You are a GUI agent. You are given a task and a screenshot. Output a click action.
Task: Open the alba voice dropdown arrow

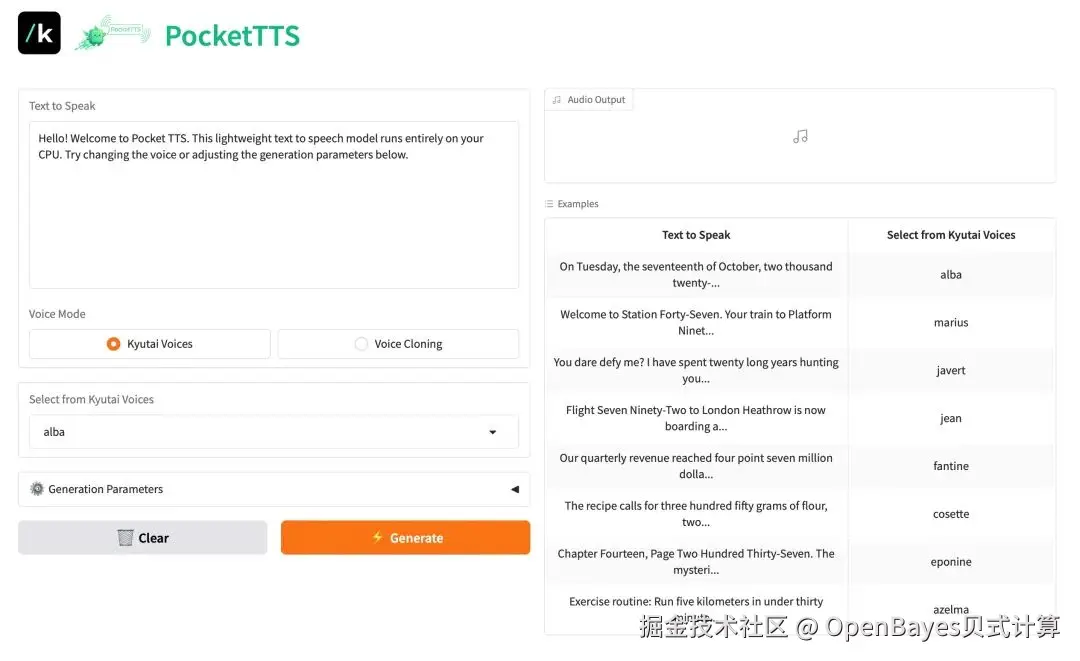492,432
